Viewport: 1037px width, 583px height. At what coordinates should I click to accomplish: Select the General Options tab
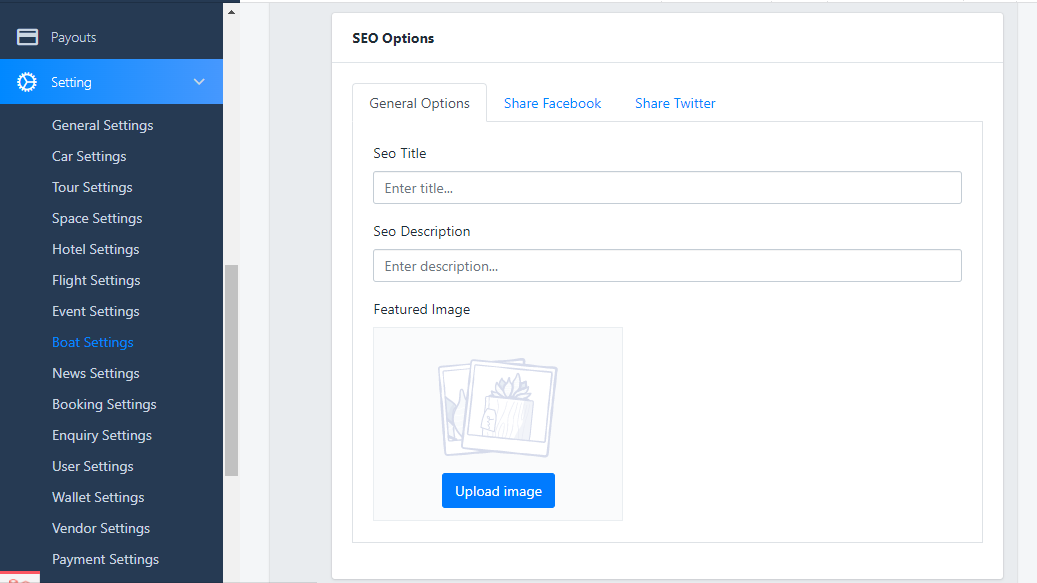click(x=419, y=103)
